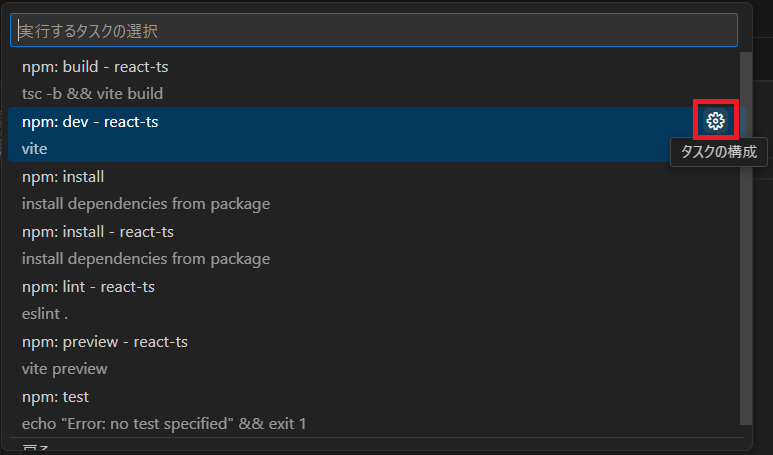Click the 'tsc -b && vite build' description
Viewport: 773px width, 455px height.
point(92,94)
